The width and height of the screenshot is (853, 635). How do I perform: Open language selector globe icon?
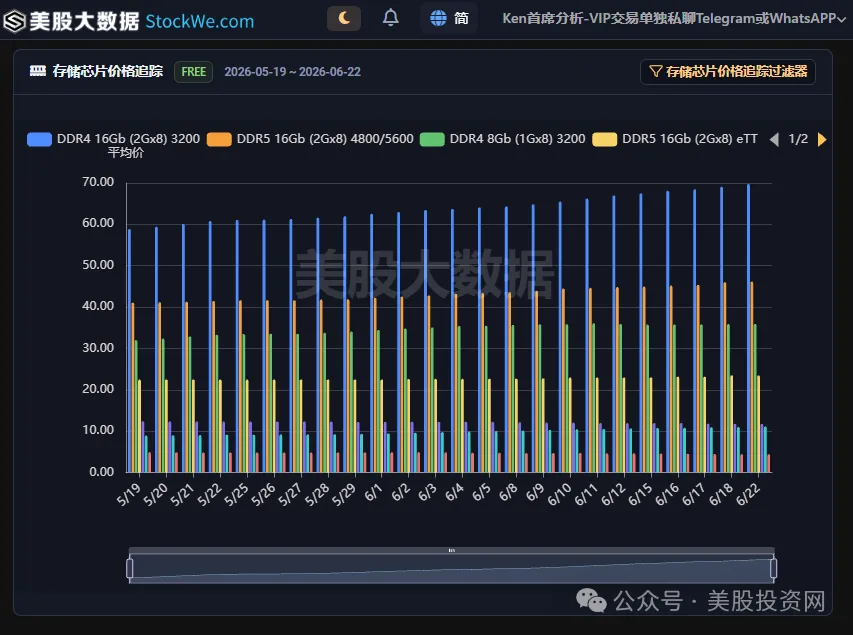[438, 19]
